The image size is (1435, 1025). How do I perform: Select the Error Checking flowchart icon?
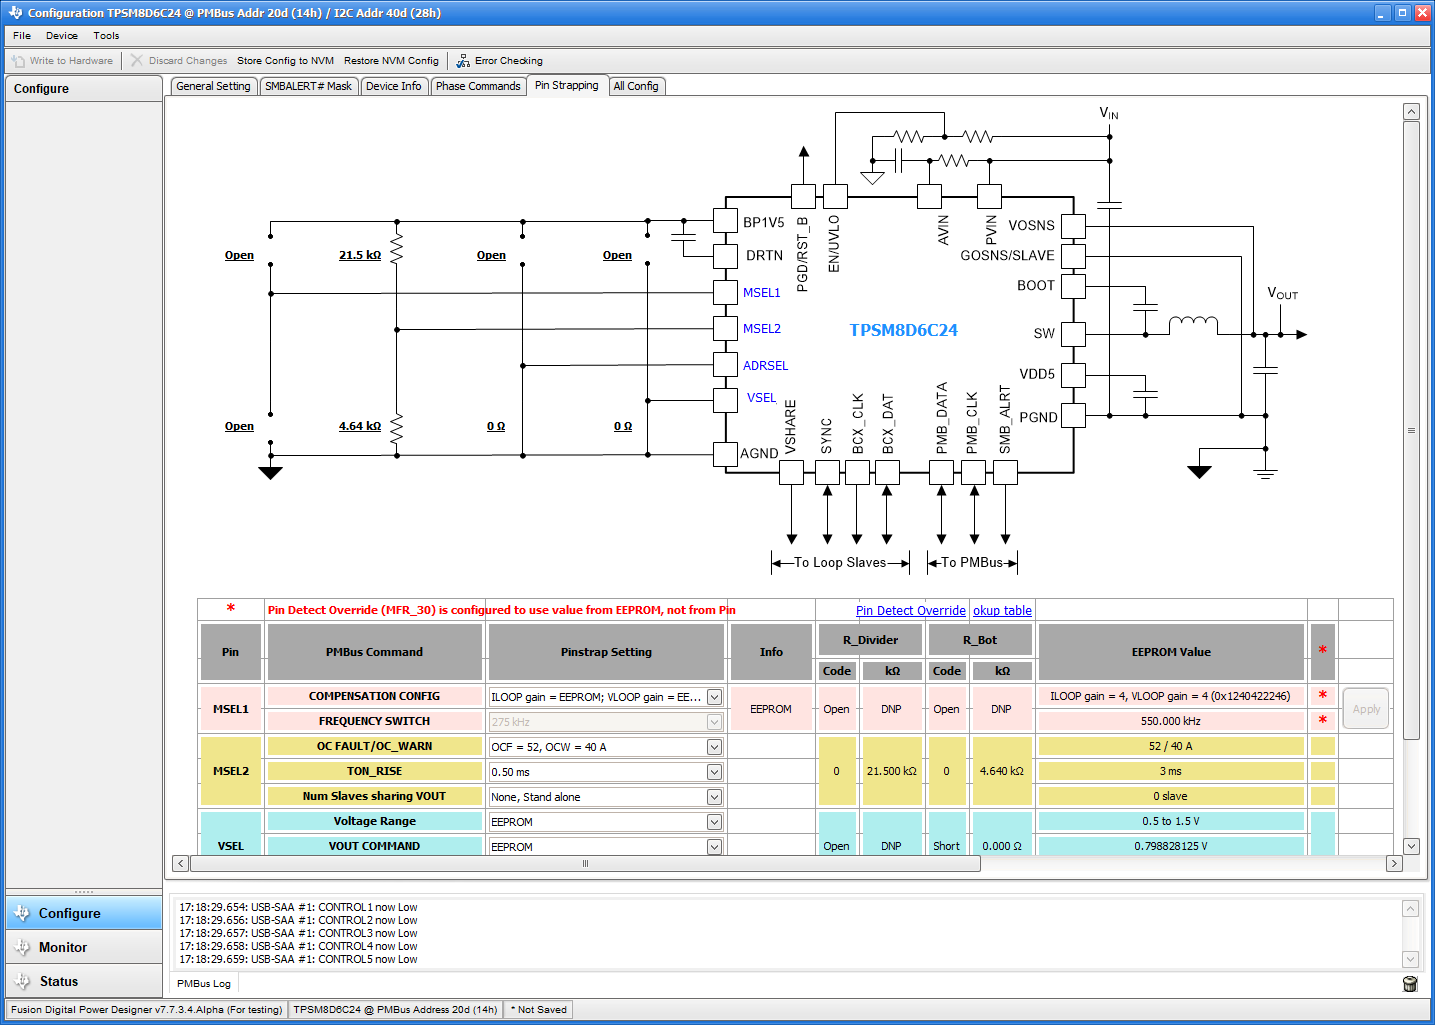[x=462, y=60]
